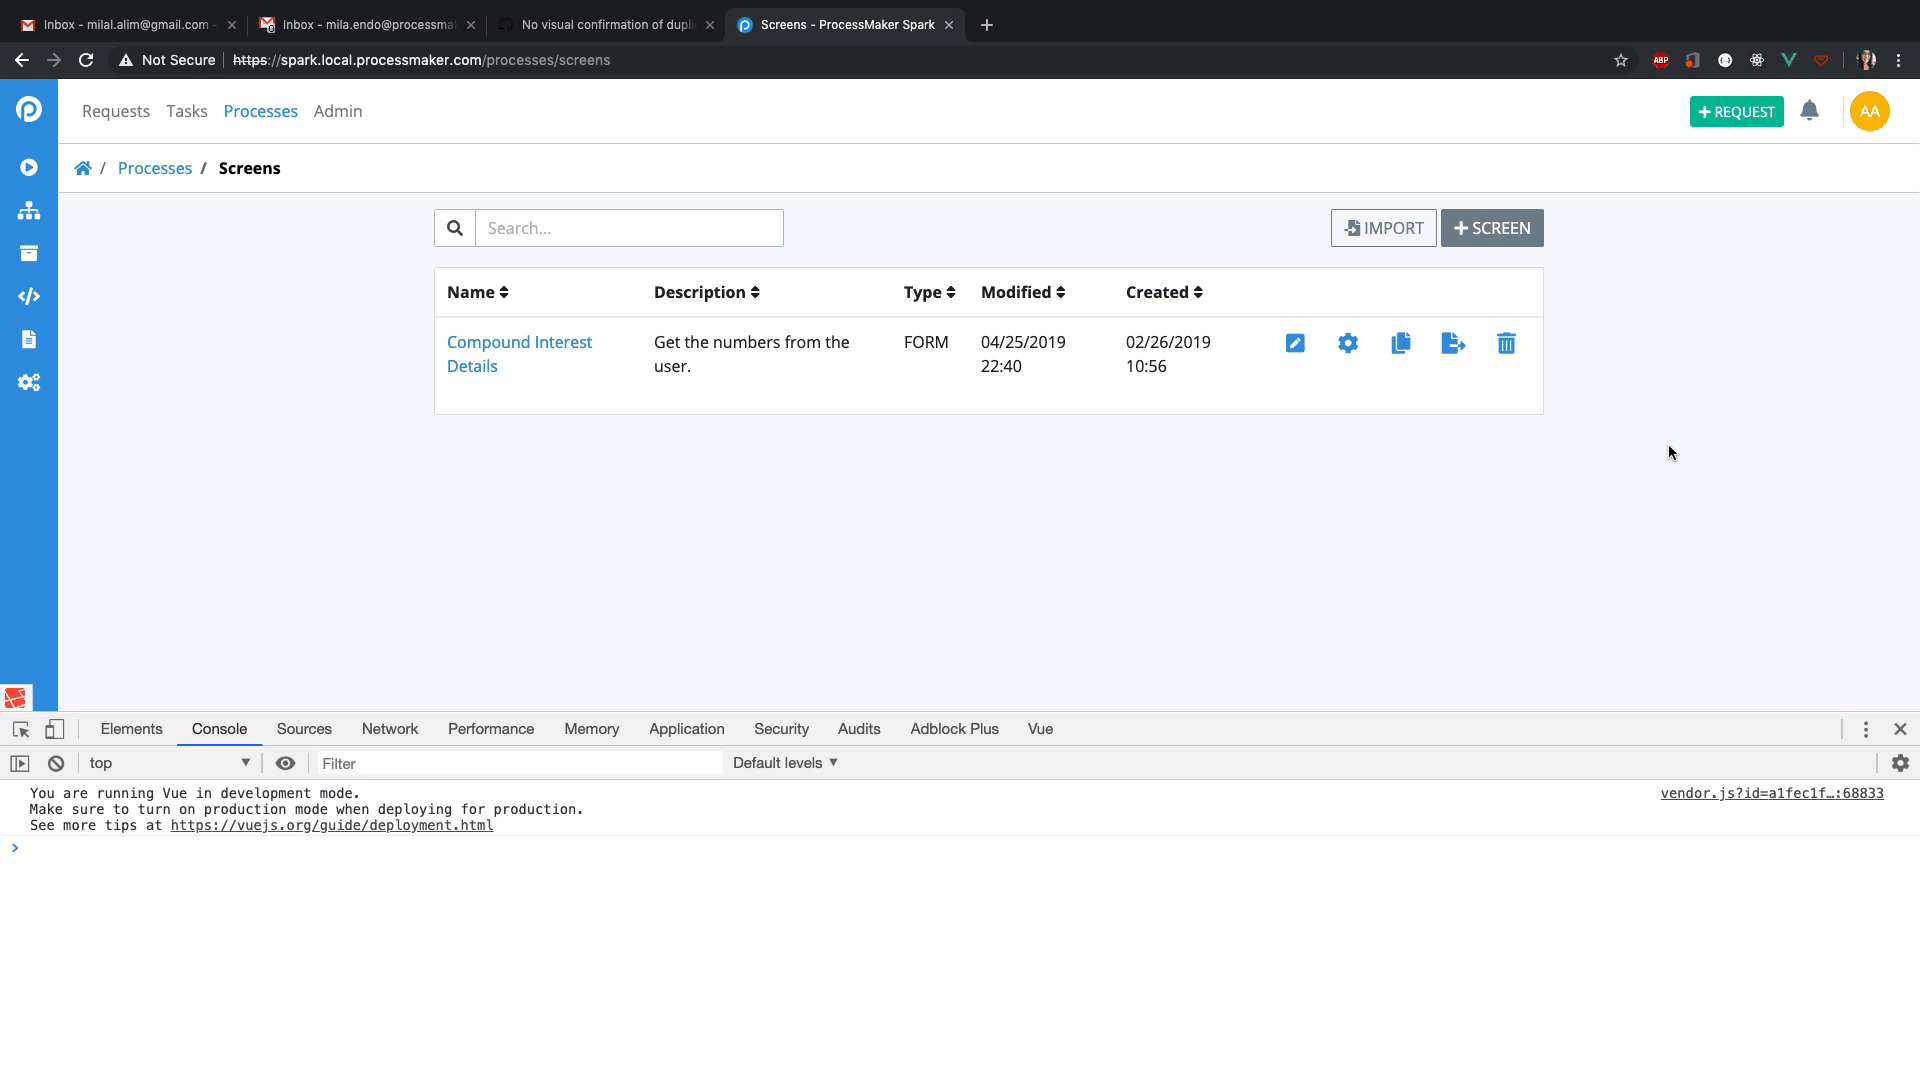Open the Scripts code icon in sidebar
The width and height of the screenshot is (1920, 1080).
click(29, 296)
